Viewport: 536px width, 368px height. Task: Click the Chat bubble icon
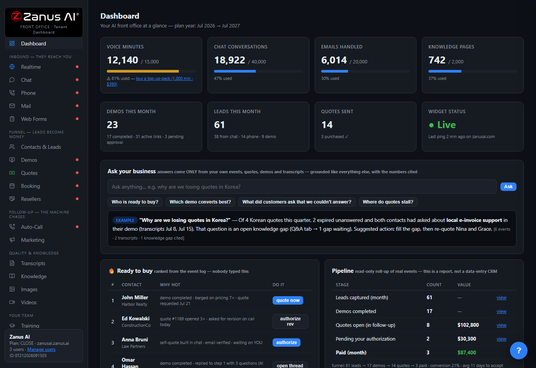[x=12, y=80]
